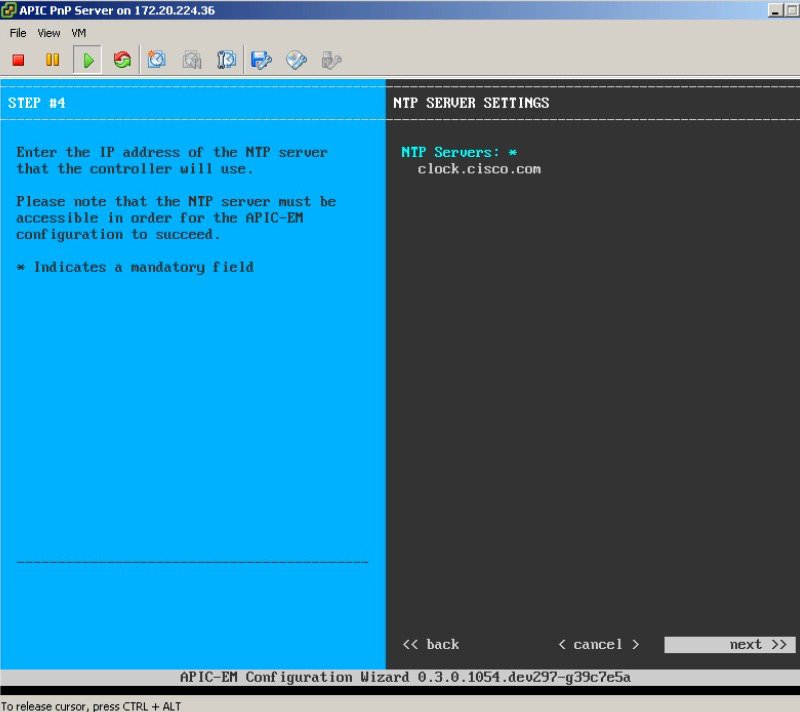Click the green Power On play icon
Image resolution: width=800 pixels, height=712 pixels.
pos(88,60)
